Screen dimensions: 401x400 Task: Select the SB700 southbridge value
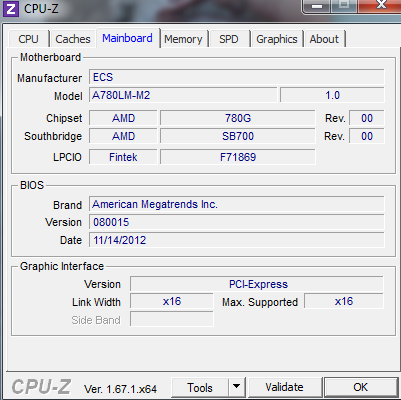238,136
